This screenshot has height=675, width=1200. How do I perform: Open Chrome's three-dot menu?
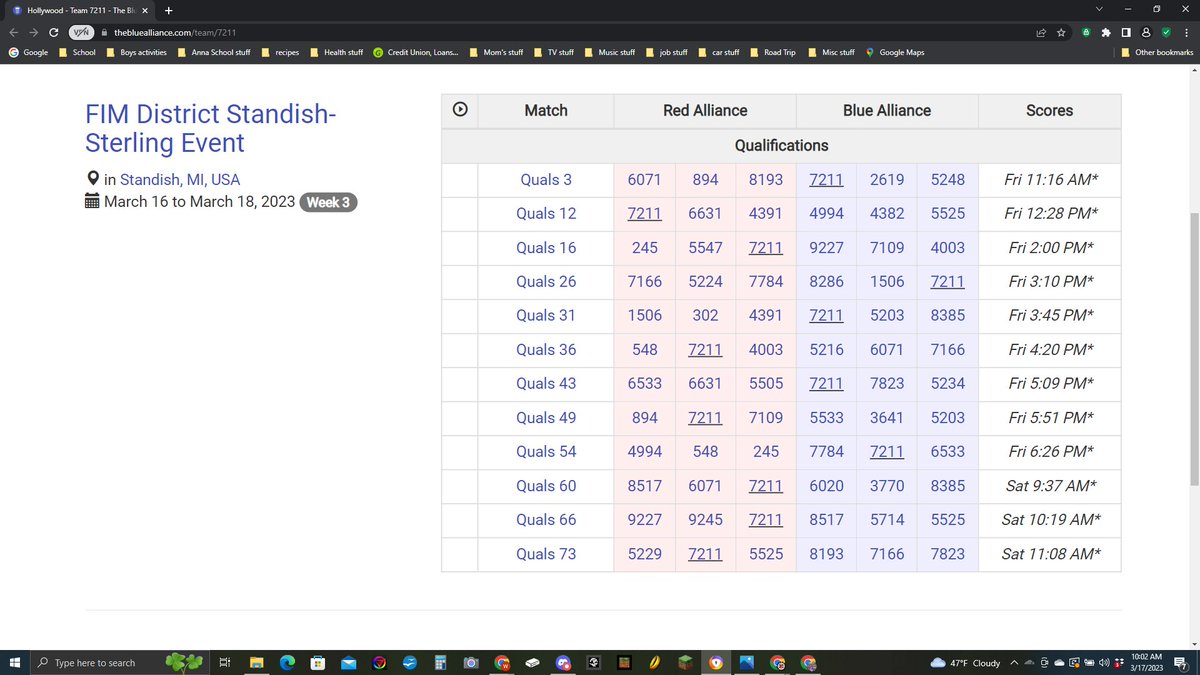1185,32
